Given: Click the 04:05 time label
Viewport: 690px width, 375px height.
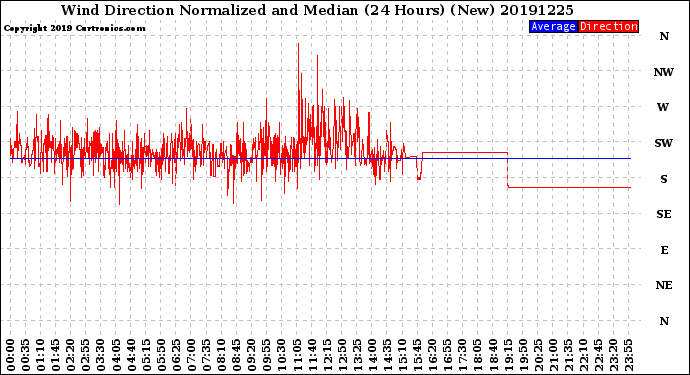Looking at the screenshot, I should tap(116, 355).
